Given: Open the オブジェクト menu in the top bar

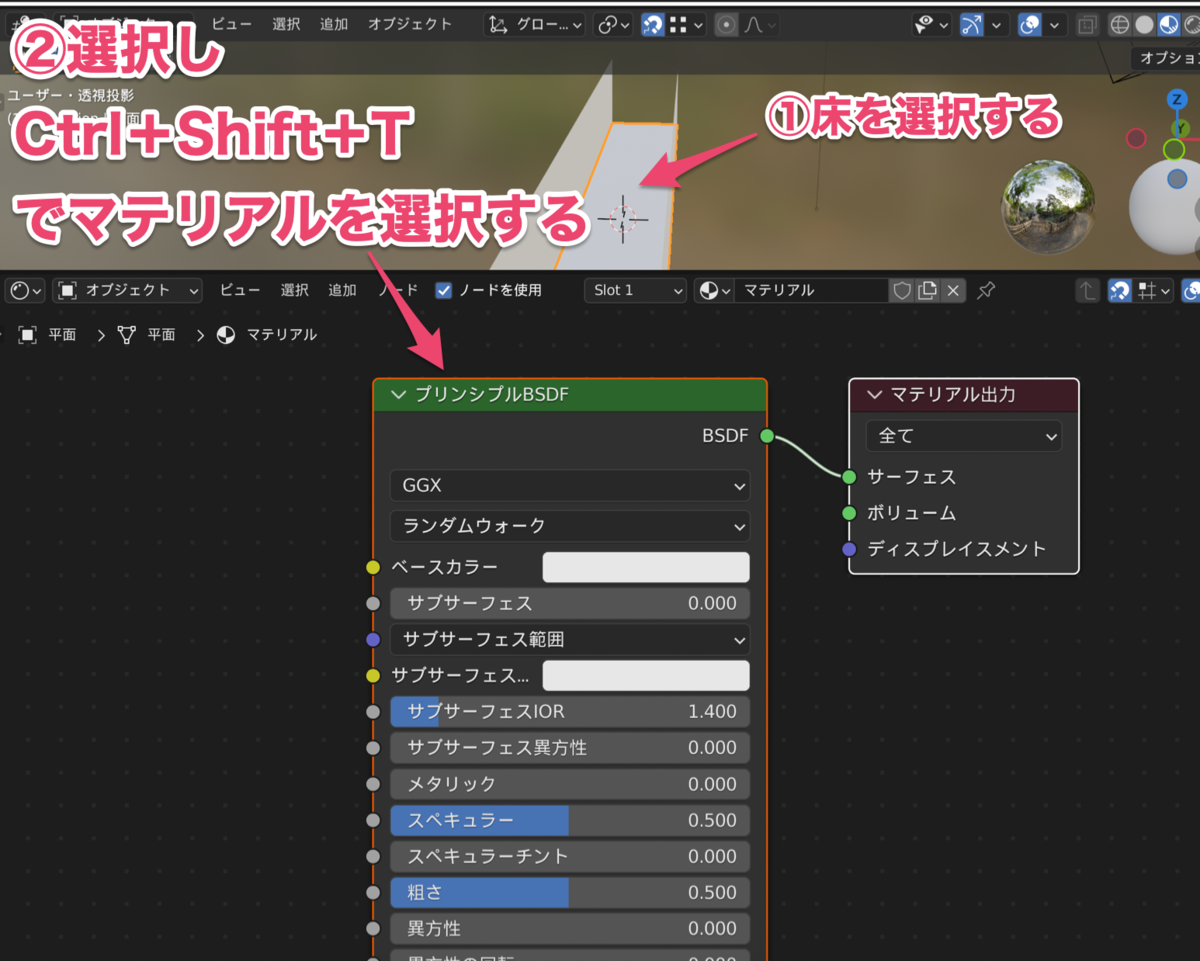Looking at the screenshot, I should pyautogui.click(x=409, y=24).
